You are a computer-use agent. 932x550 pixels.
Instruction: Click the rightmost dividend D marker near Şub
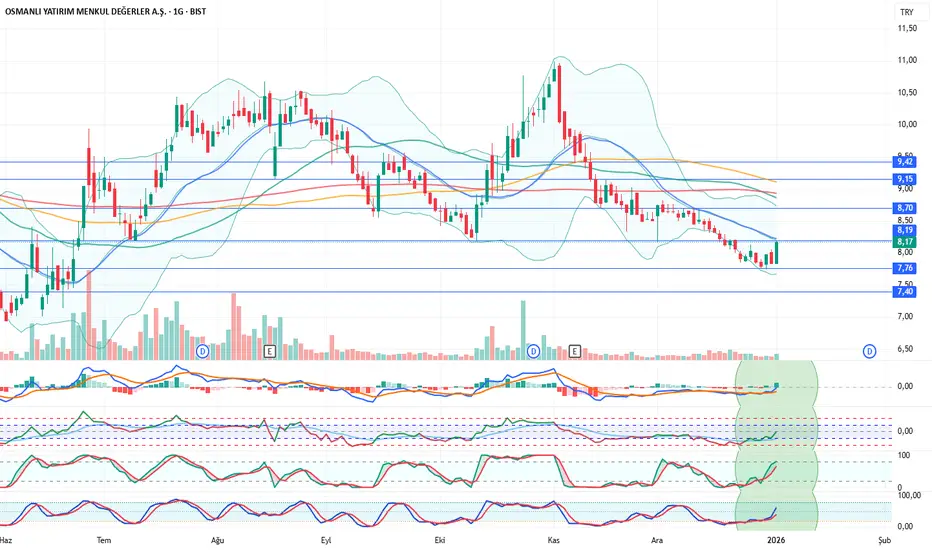point(869,351)
